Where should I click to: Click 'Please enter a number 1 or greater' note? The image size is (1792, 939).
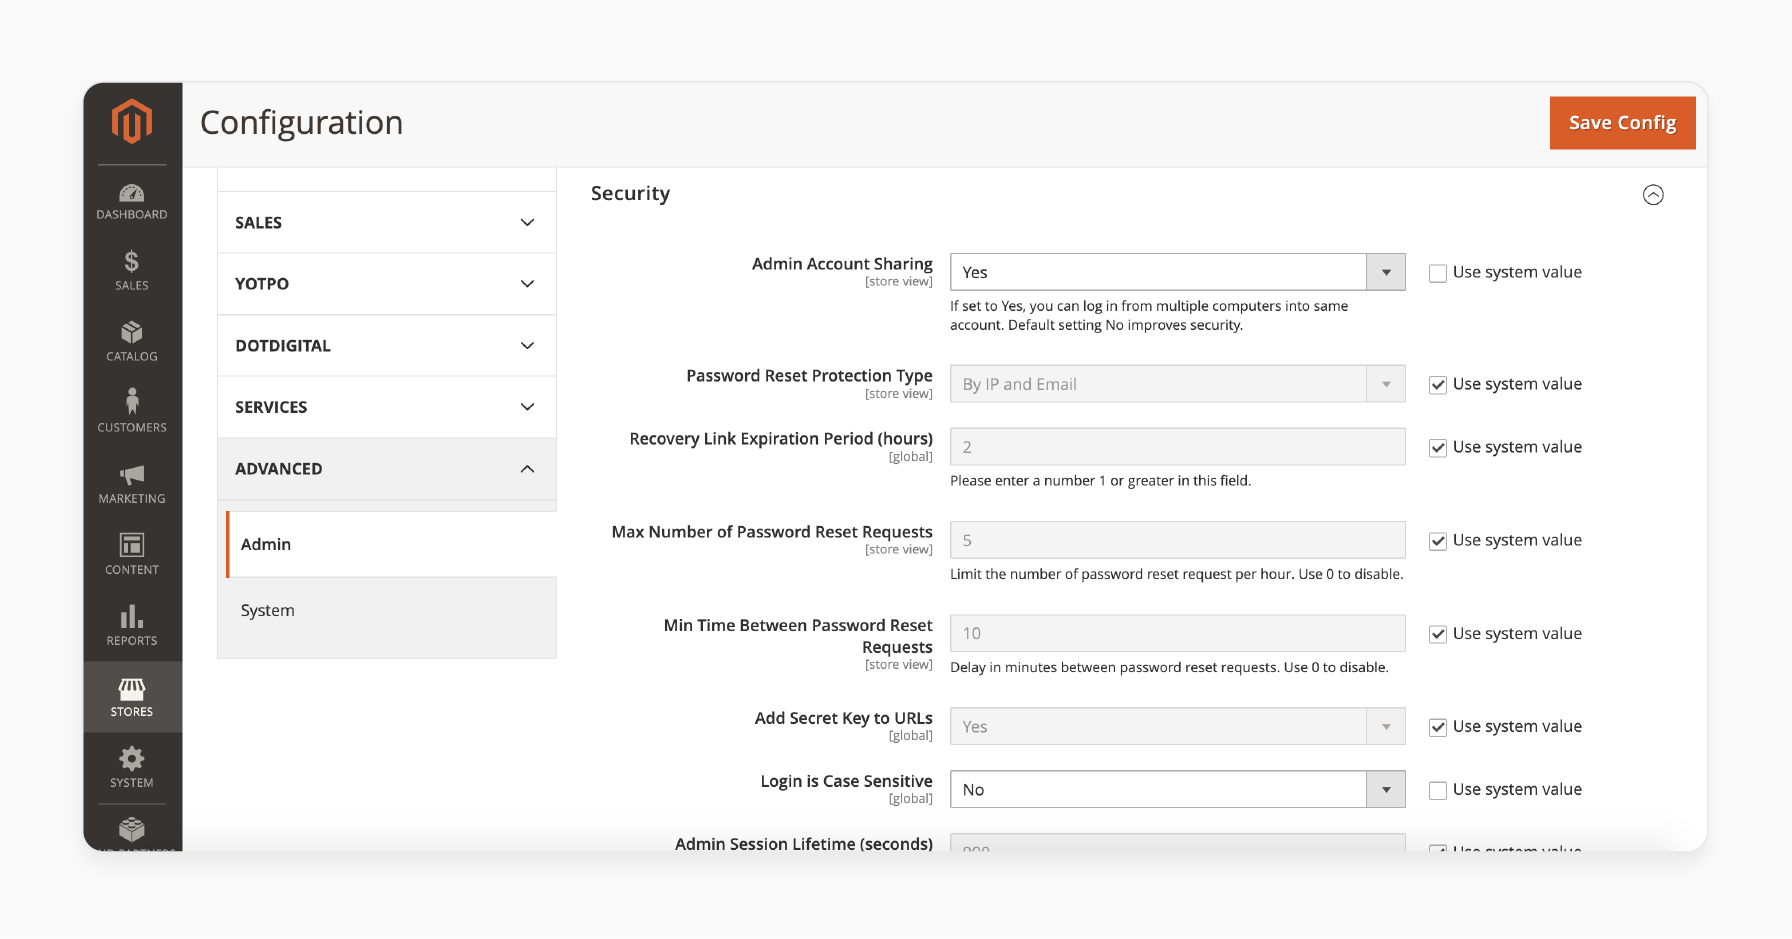click(1100, 481)
